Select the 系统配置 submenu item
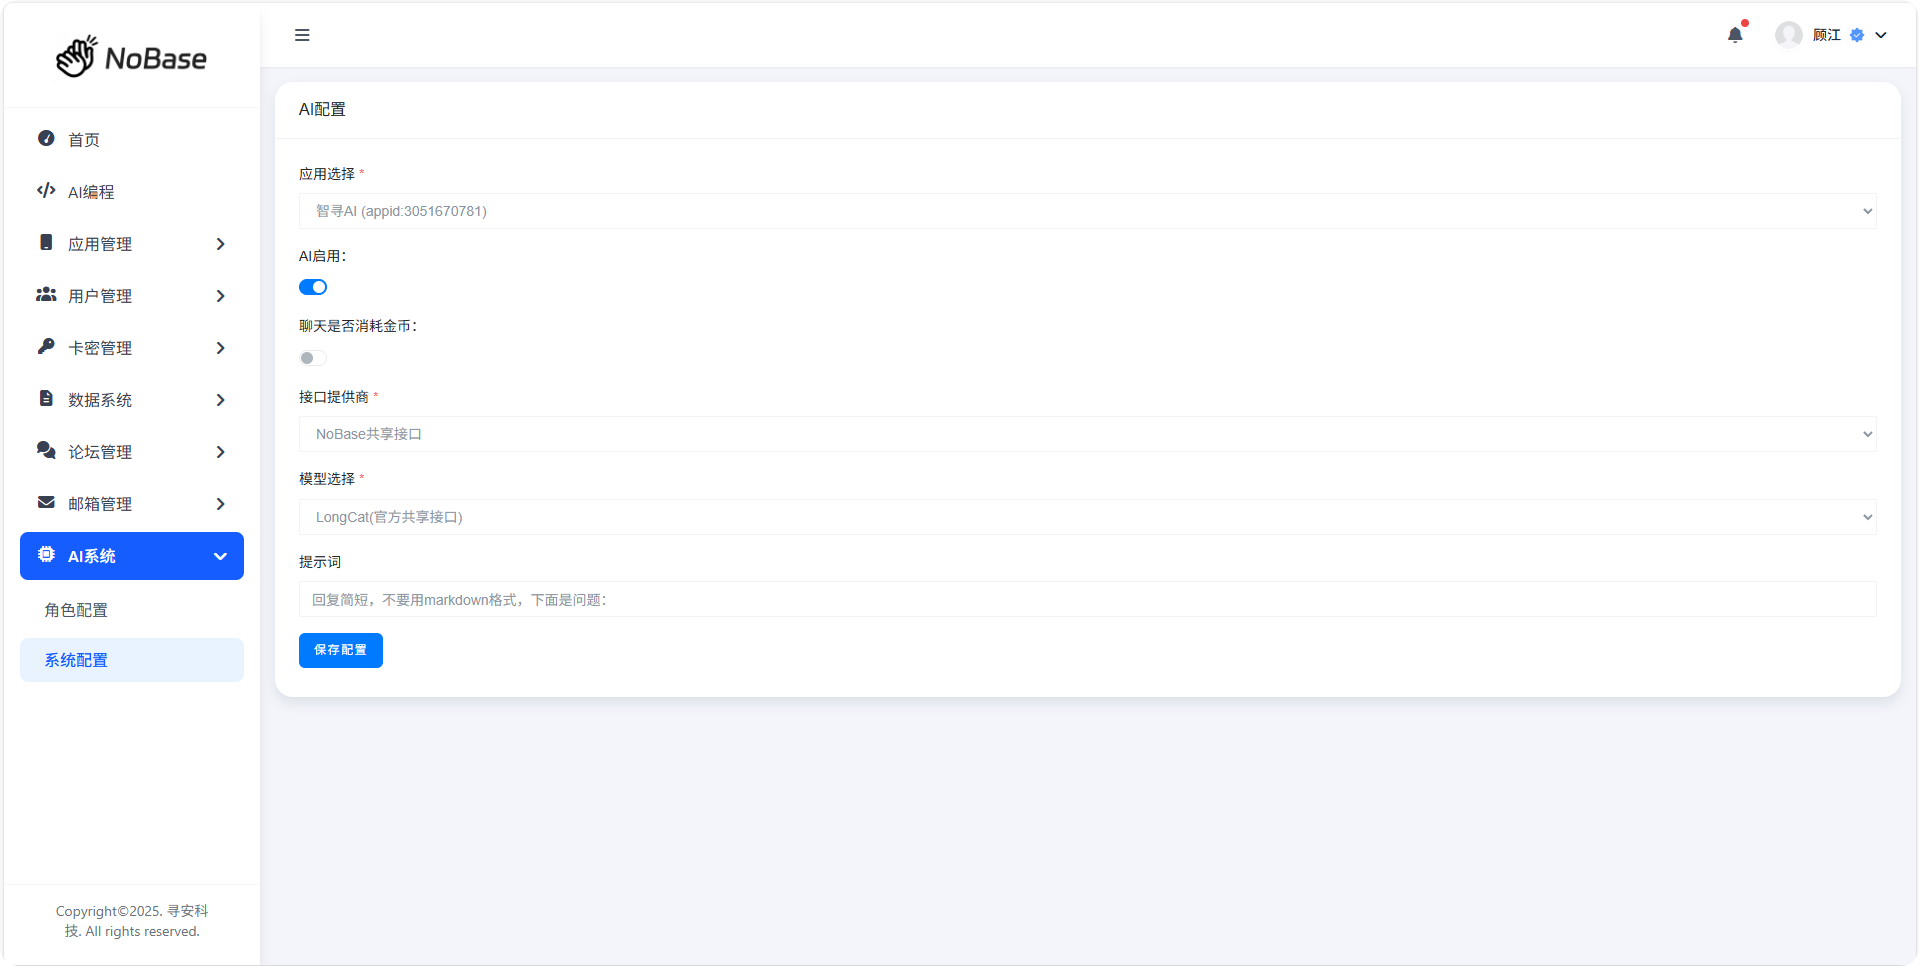1919x966 pixels. pos(132,660)
